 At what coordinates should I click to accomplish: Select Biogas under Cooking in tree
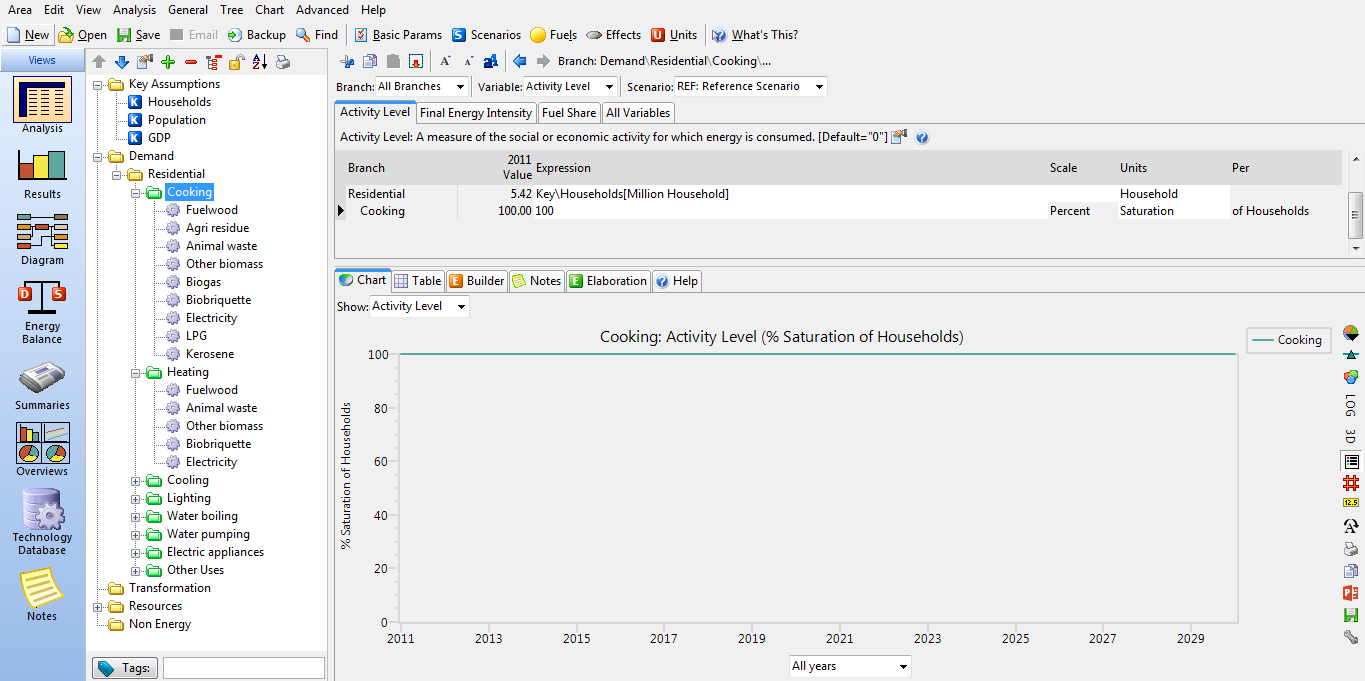(x=203, y=282)
